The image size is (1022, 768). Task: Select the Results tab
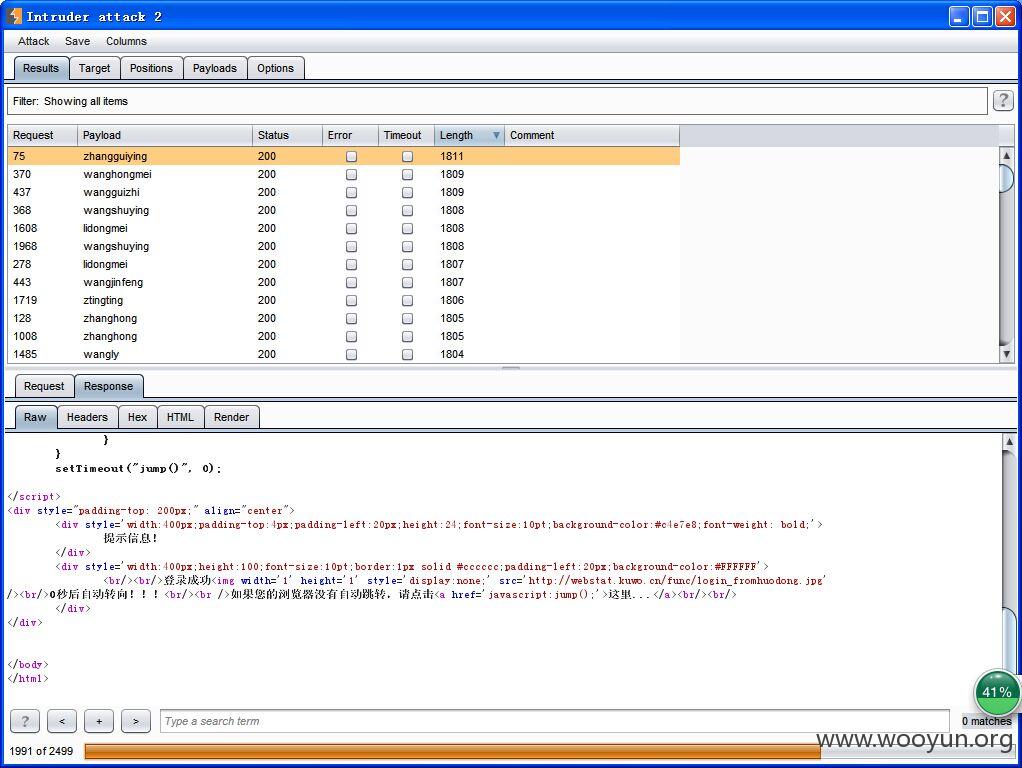coord(41,68)
